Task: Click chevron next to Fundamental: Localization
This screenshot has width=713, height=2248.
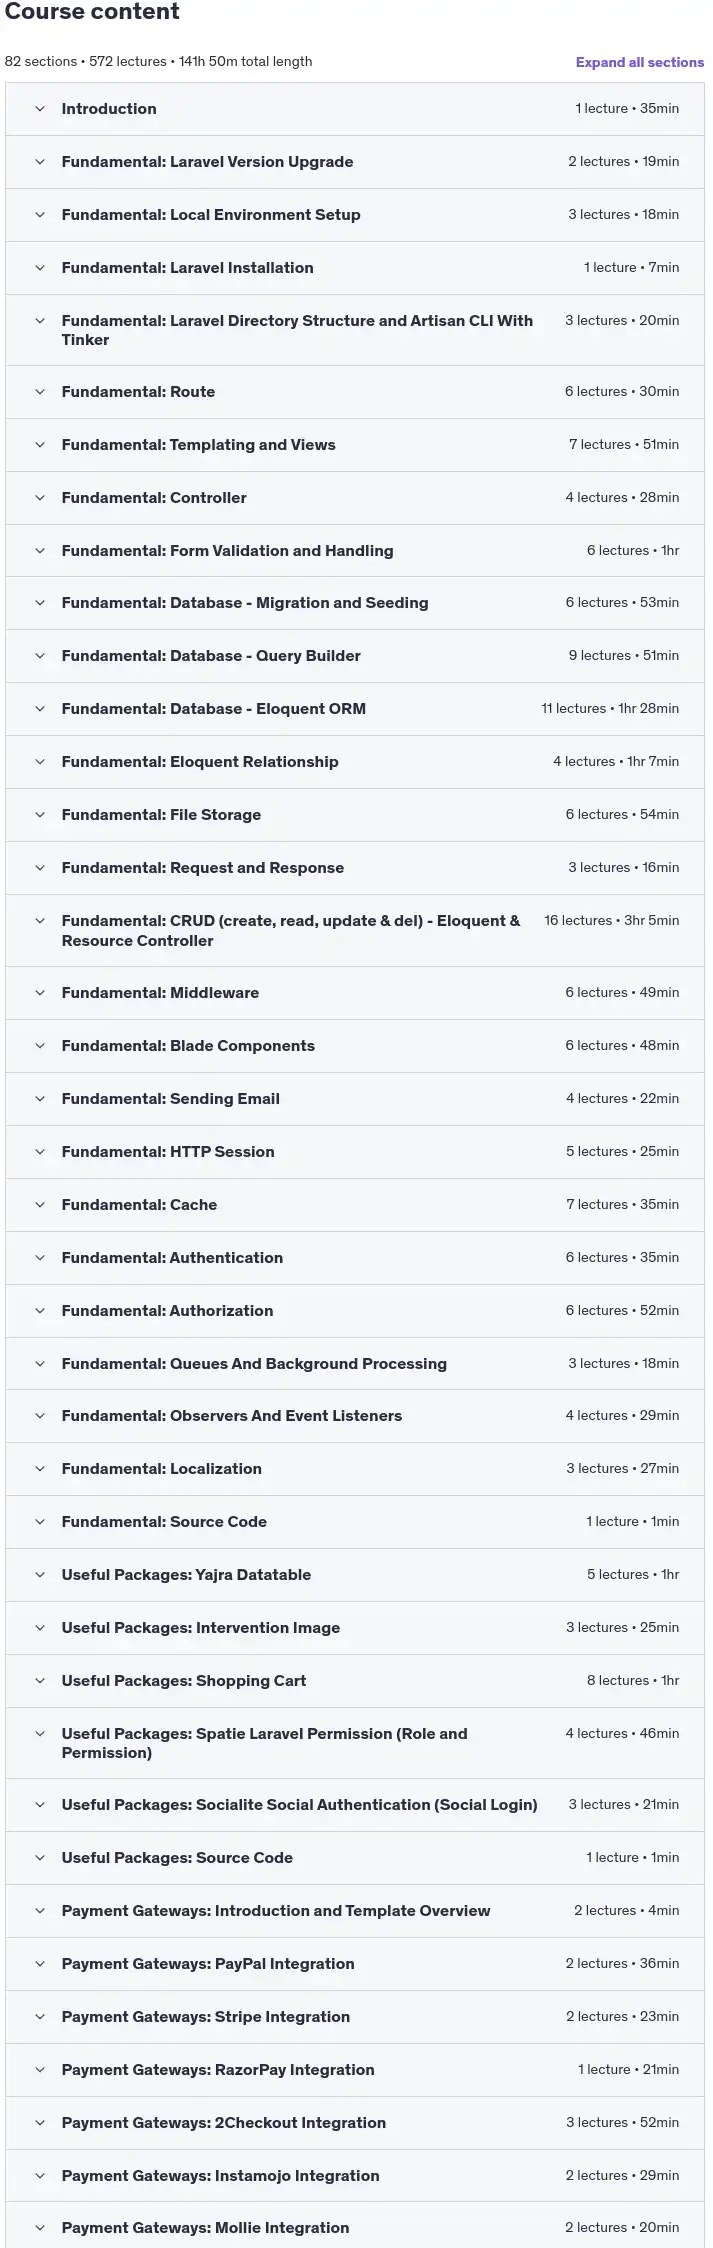Action: (x=40, y=1469)
